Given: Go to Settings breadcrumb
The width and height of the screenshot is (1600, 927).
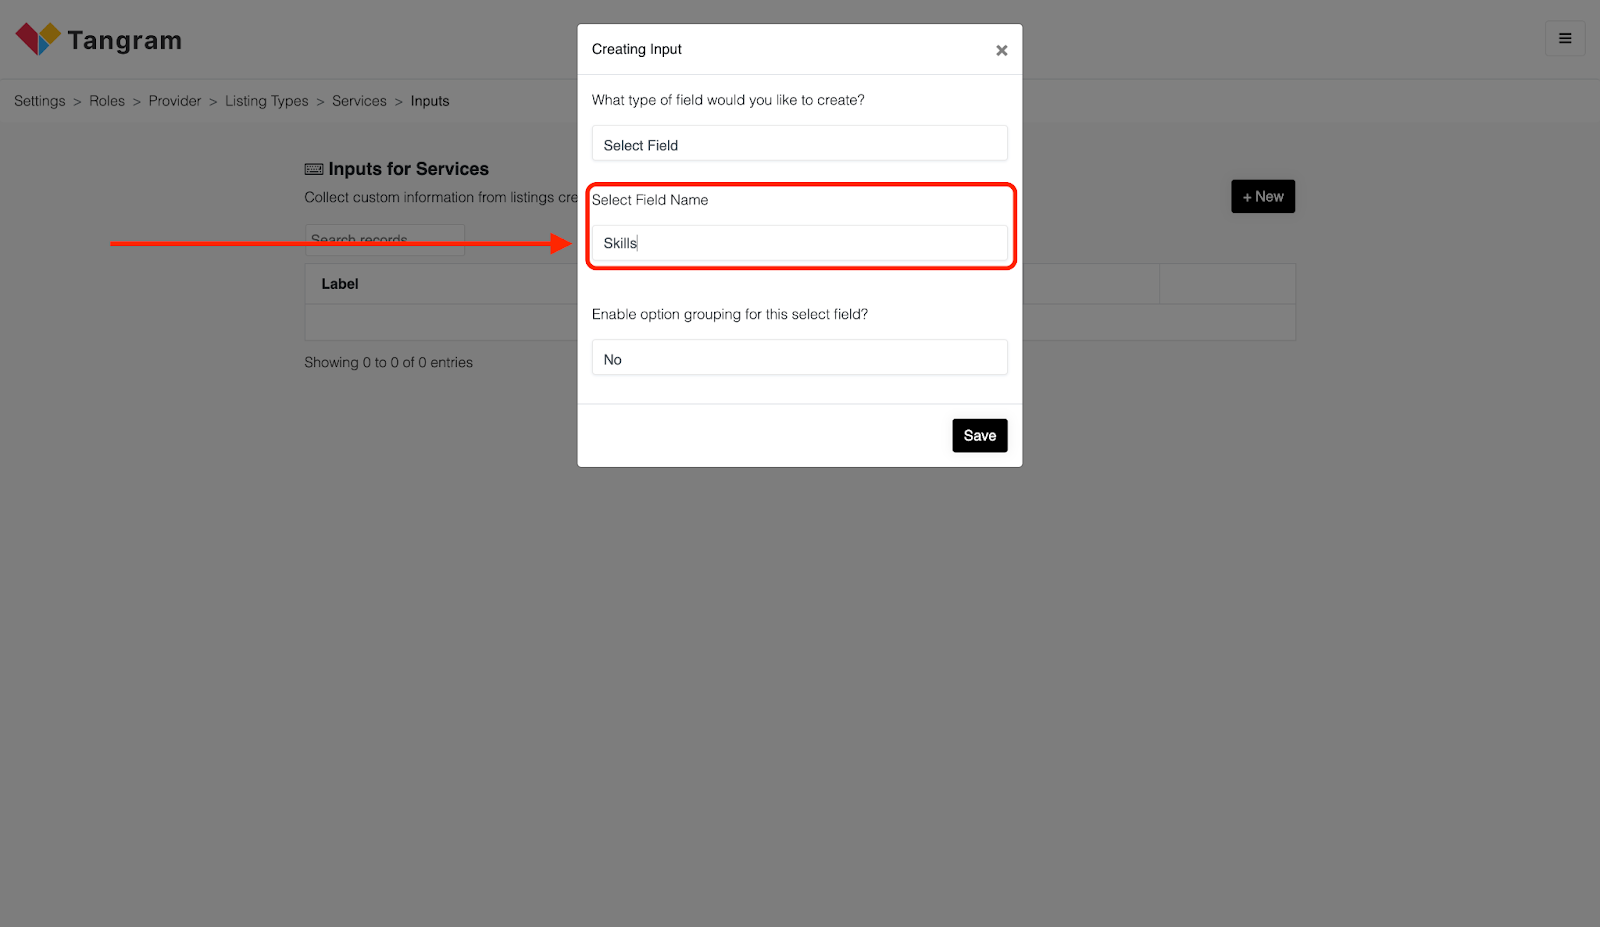Looking at the screenshot, I should coord(40,101).
